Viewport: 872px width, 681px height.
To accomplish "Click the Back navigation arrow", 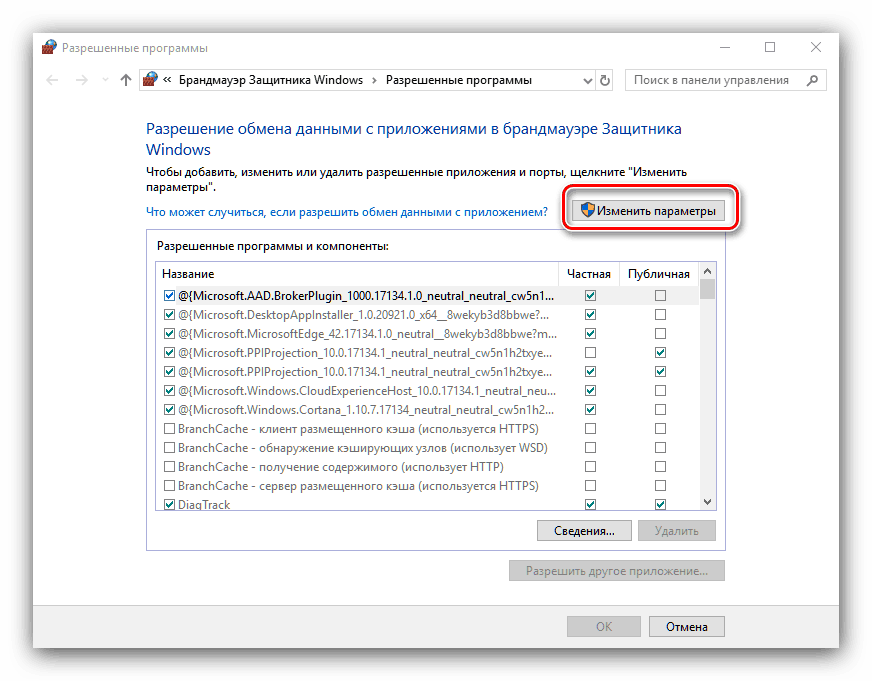I will point(52,81).
